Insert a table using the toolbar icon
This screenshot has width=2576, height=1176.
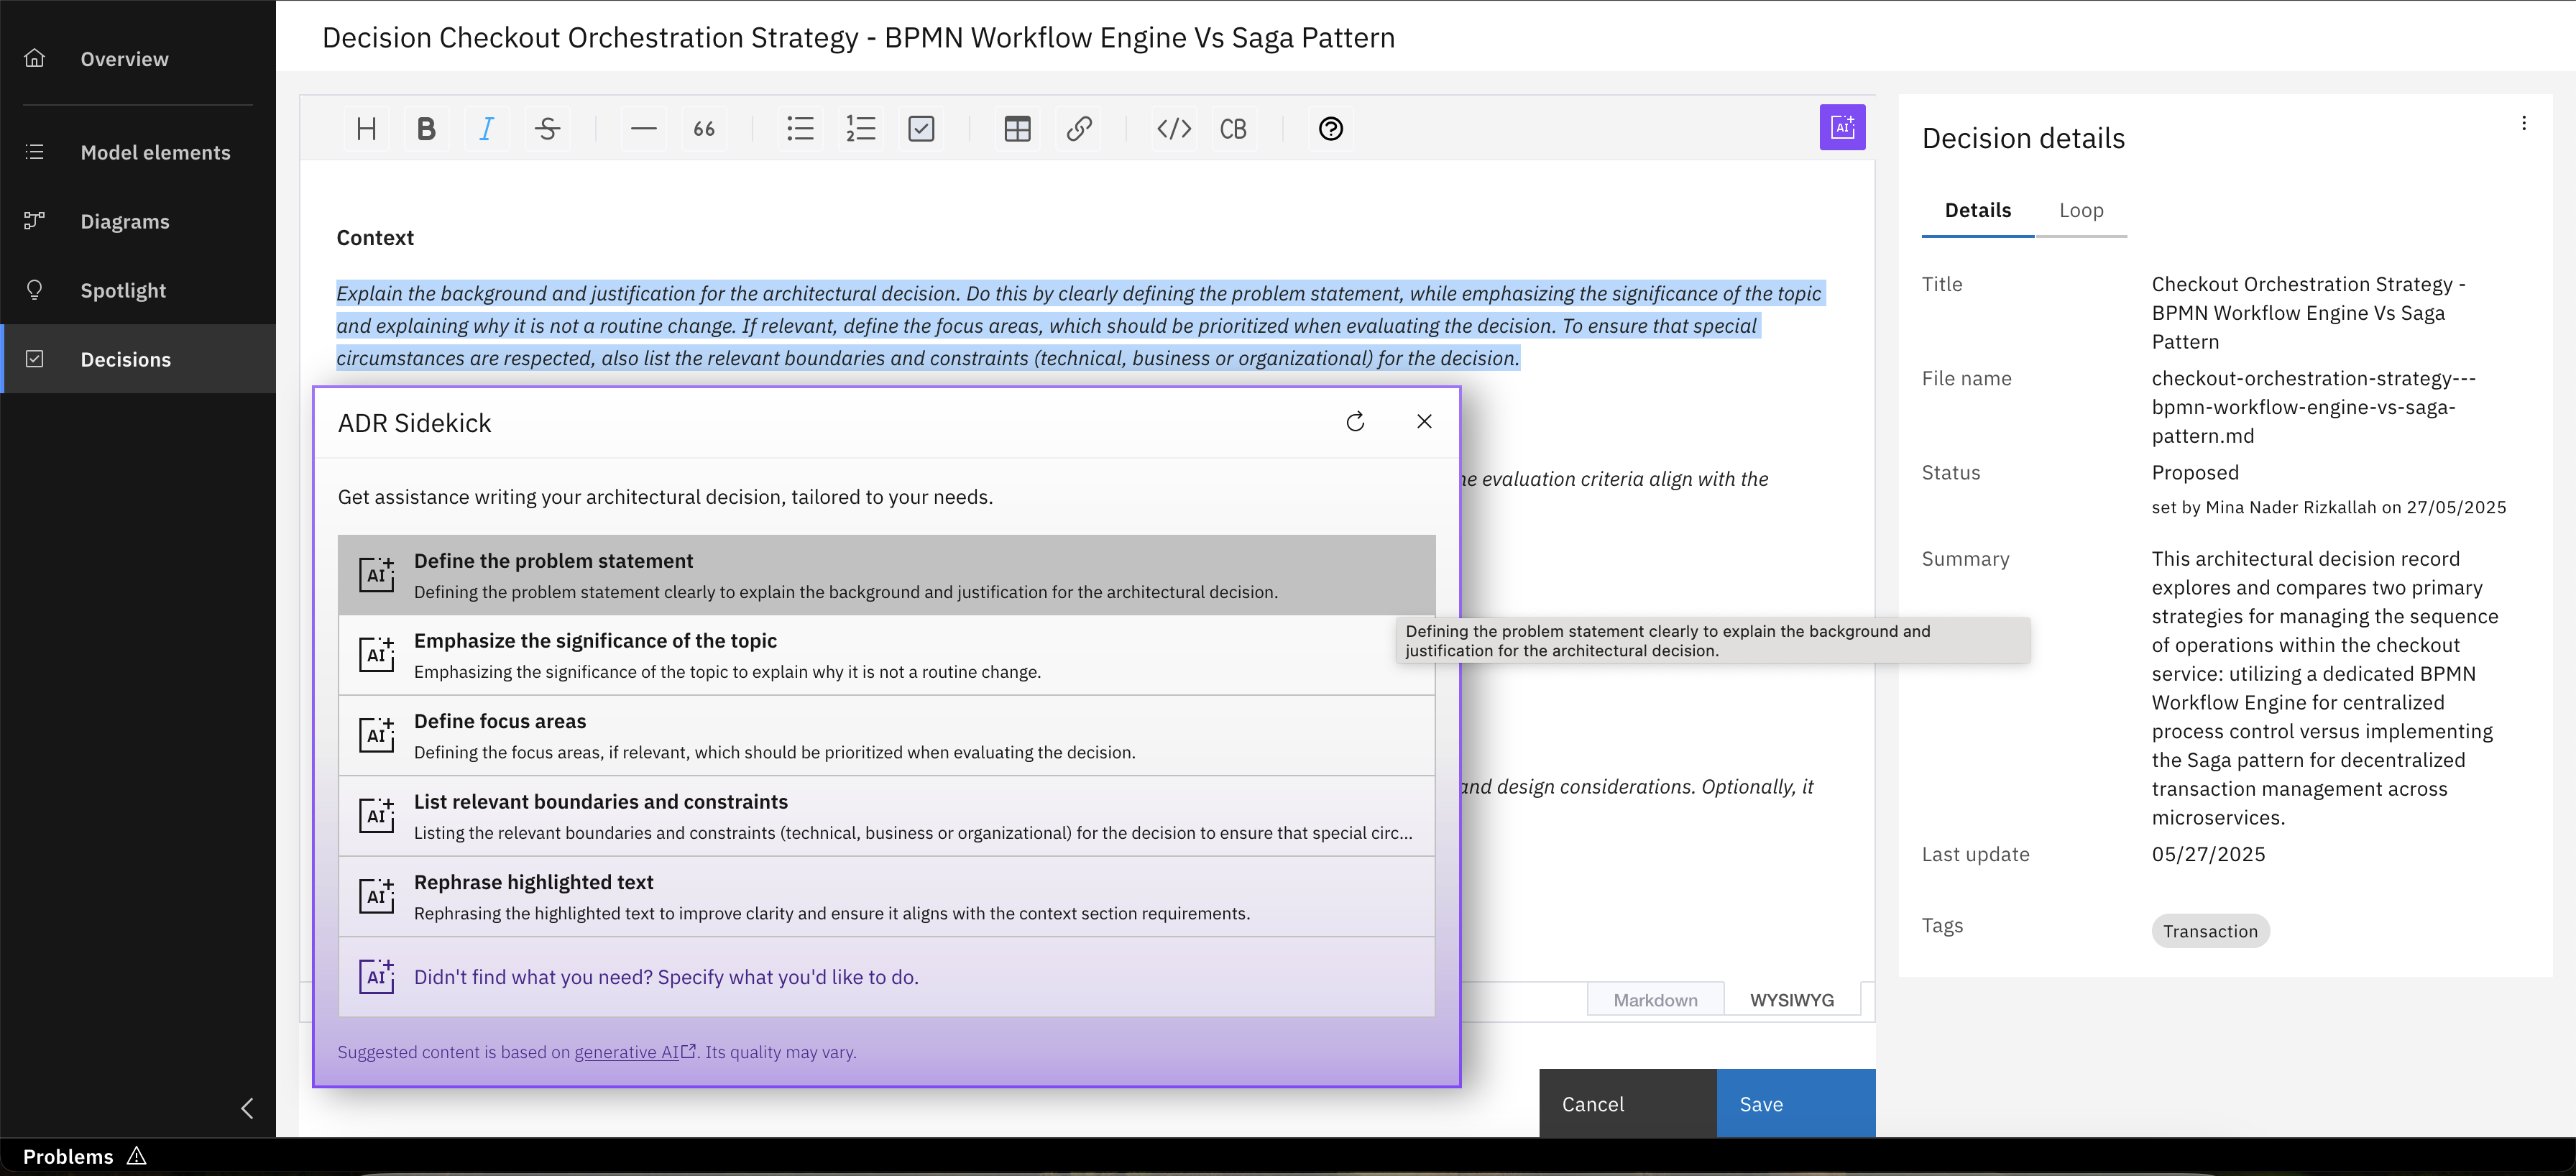[x=1016, y=128]
